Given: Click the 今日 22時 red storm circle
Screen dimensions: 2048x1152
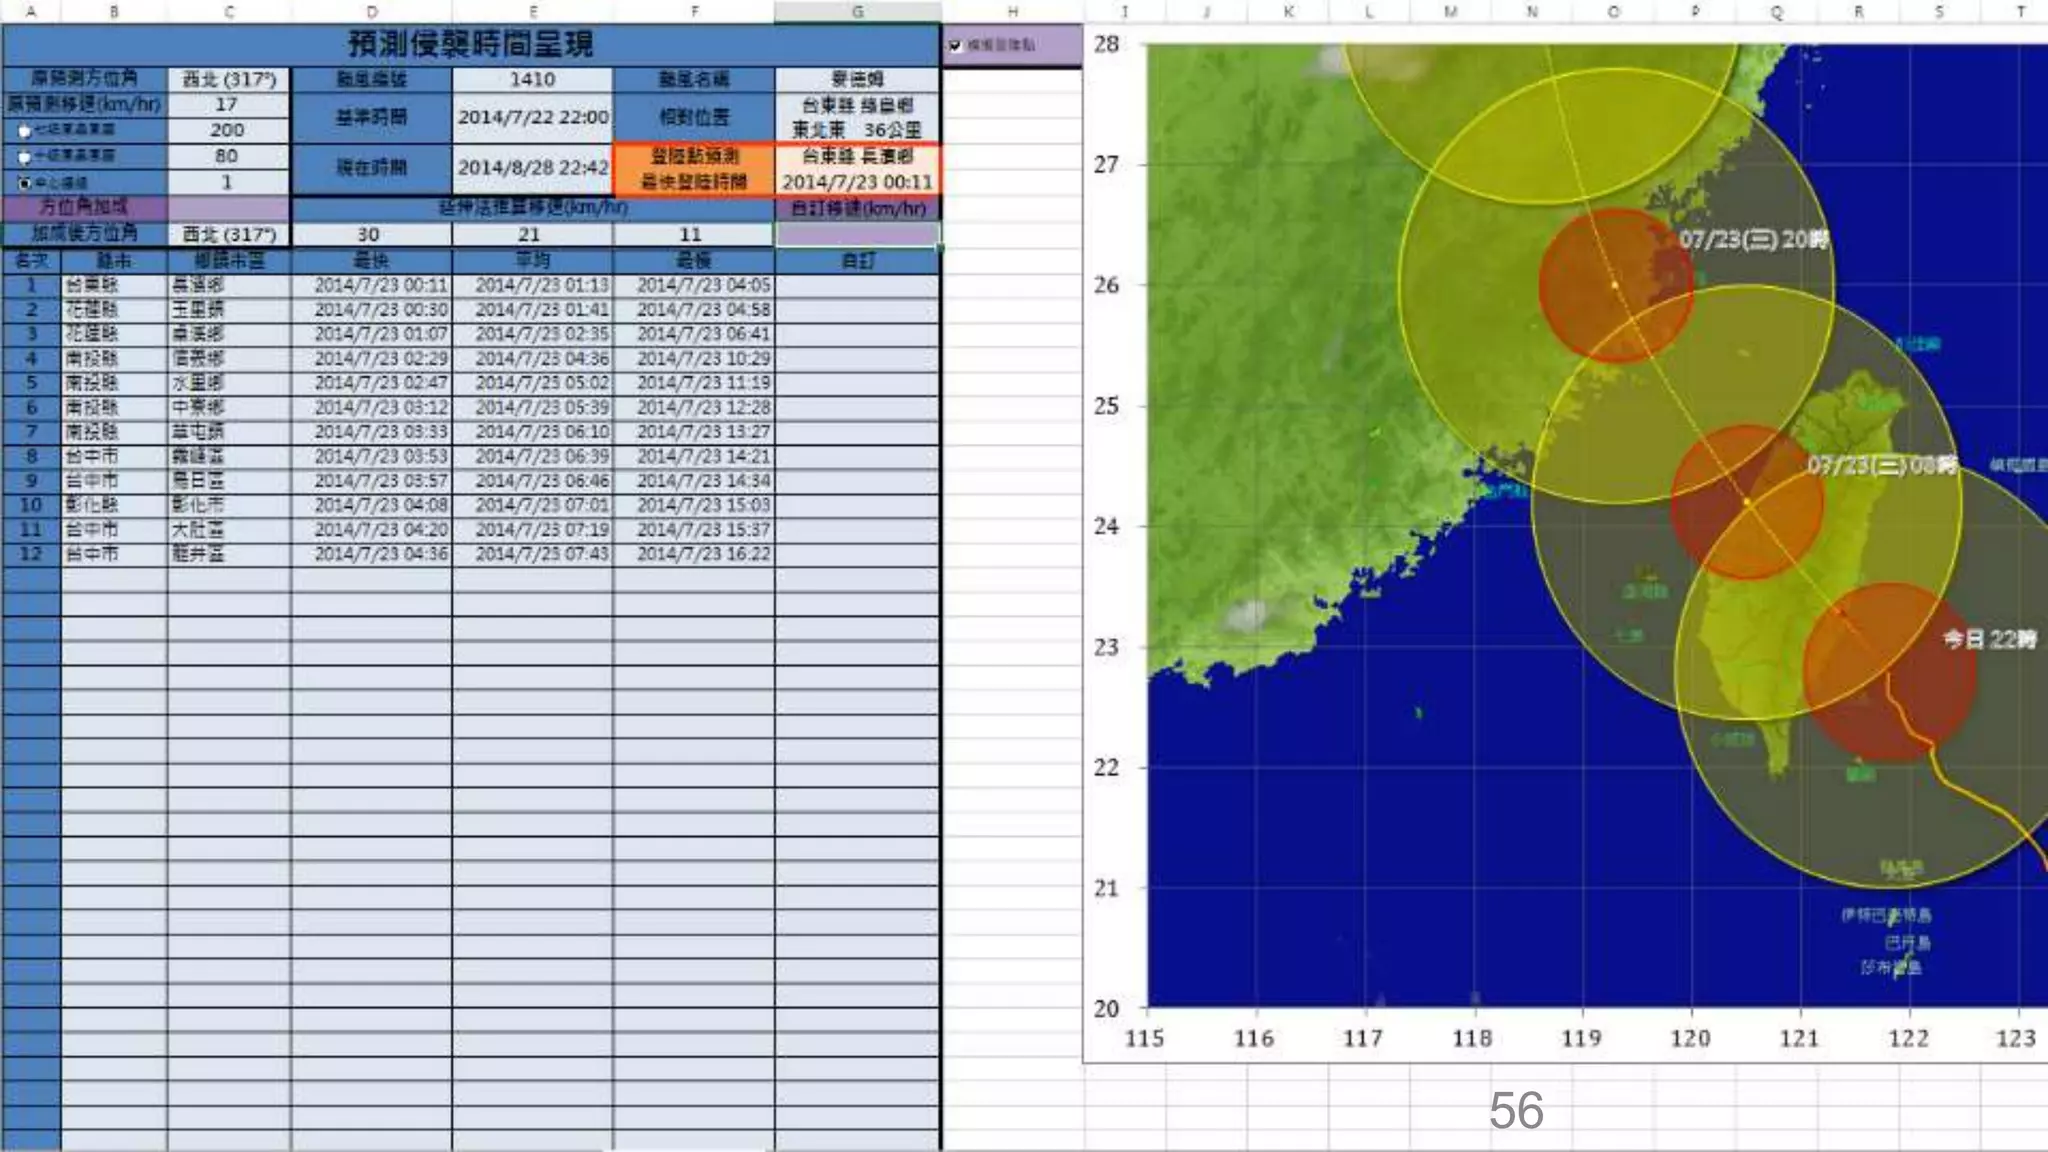Looking at the screenshot, I should 1890,672.
